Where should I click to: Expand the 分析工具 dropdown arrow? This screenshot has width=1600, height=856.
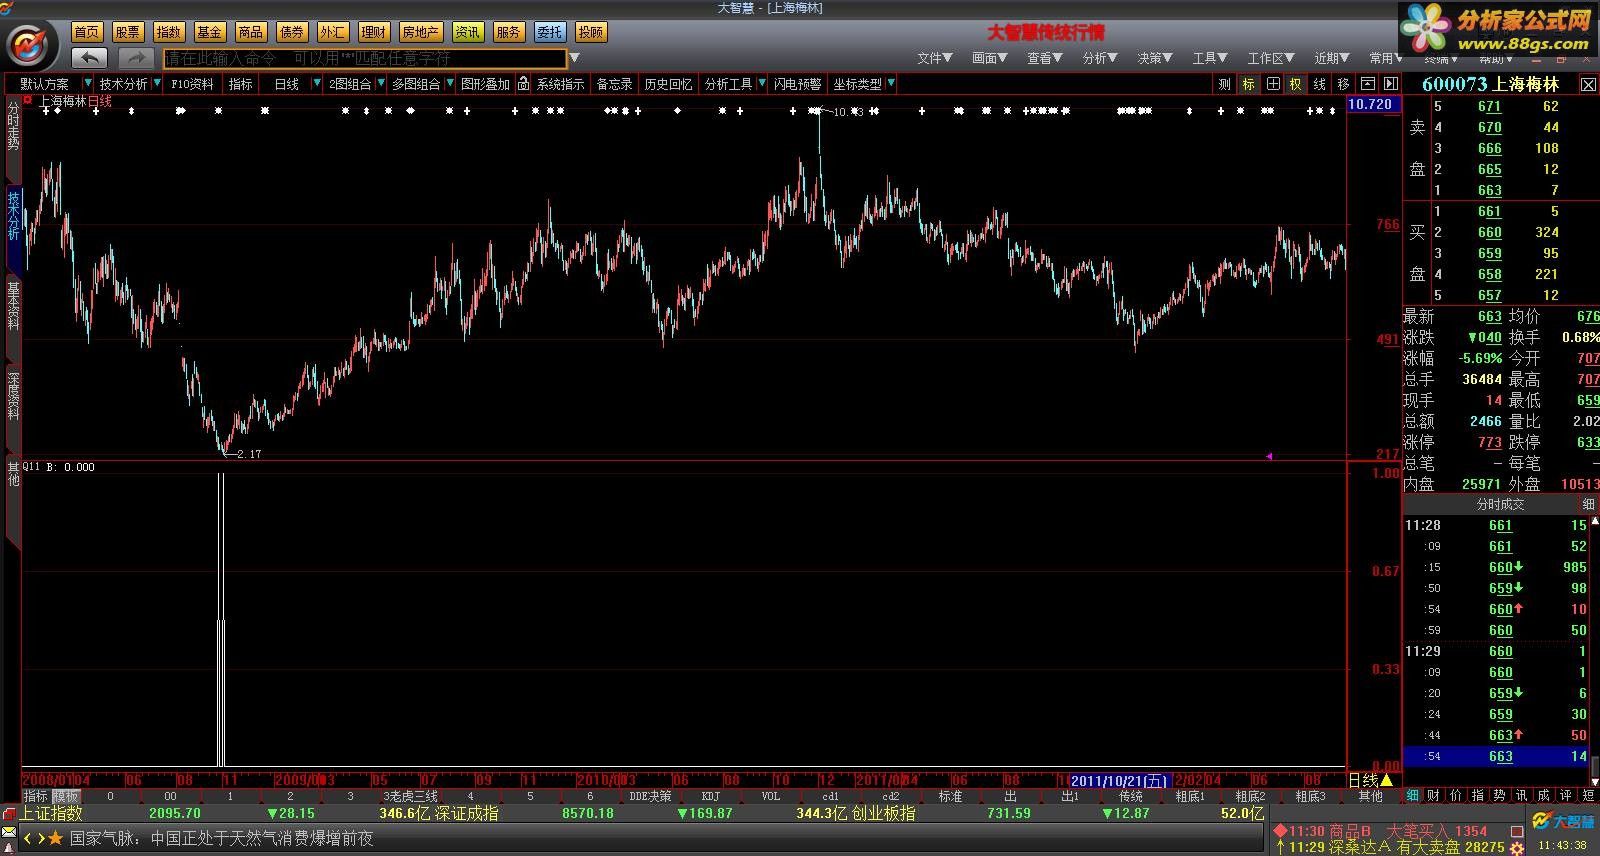(762, 84)
